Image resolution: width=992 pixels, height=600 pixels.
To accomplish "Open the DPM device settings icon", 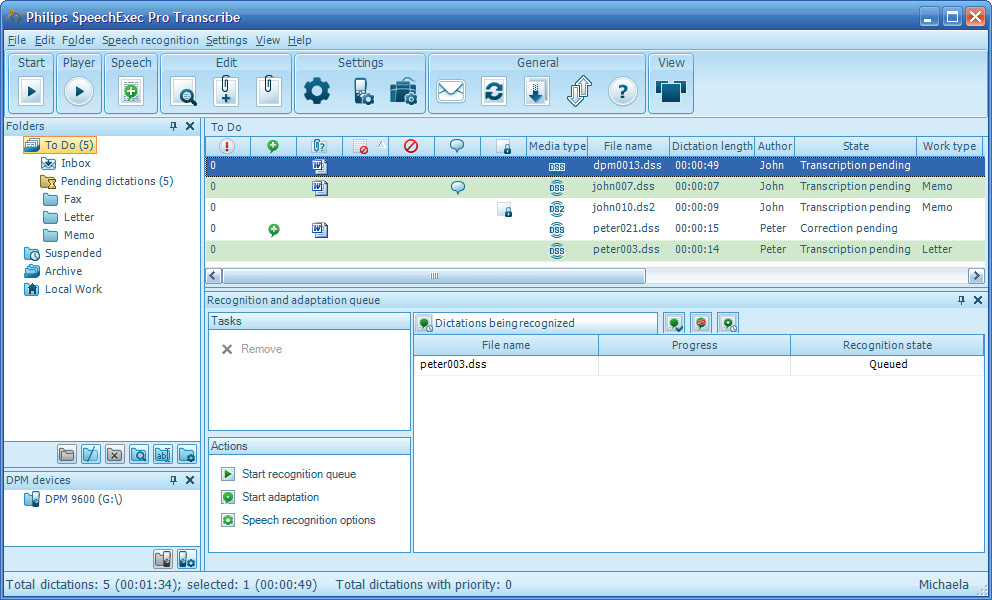I will pyautogui.click(x=363, y=91).
